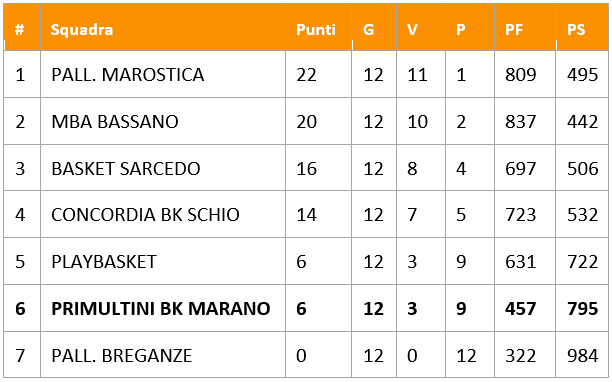
Task: Click the # rank column header
Action: [20, 30]
